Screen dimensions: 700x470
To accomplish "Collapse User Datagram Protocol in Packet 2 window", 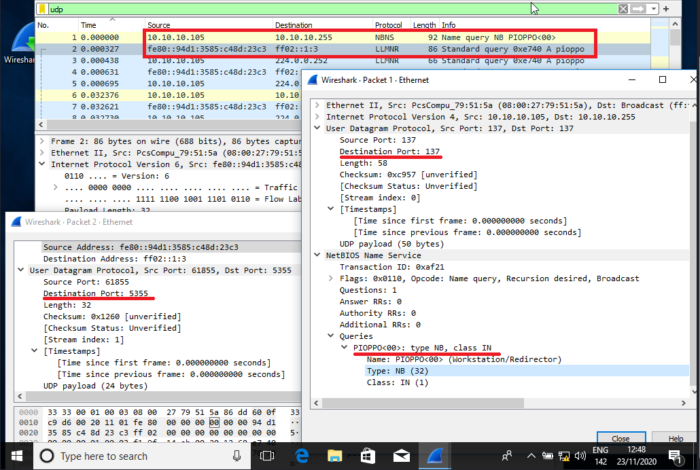I will click(21, 270).
